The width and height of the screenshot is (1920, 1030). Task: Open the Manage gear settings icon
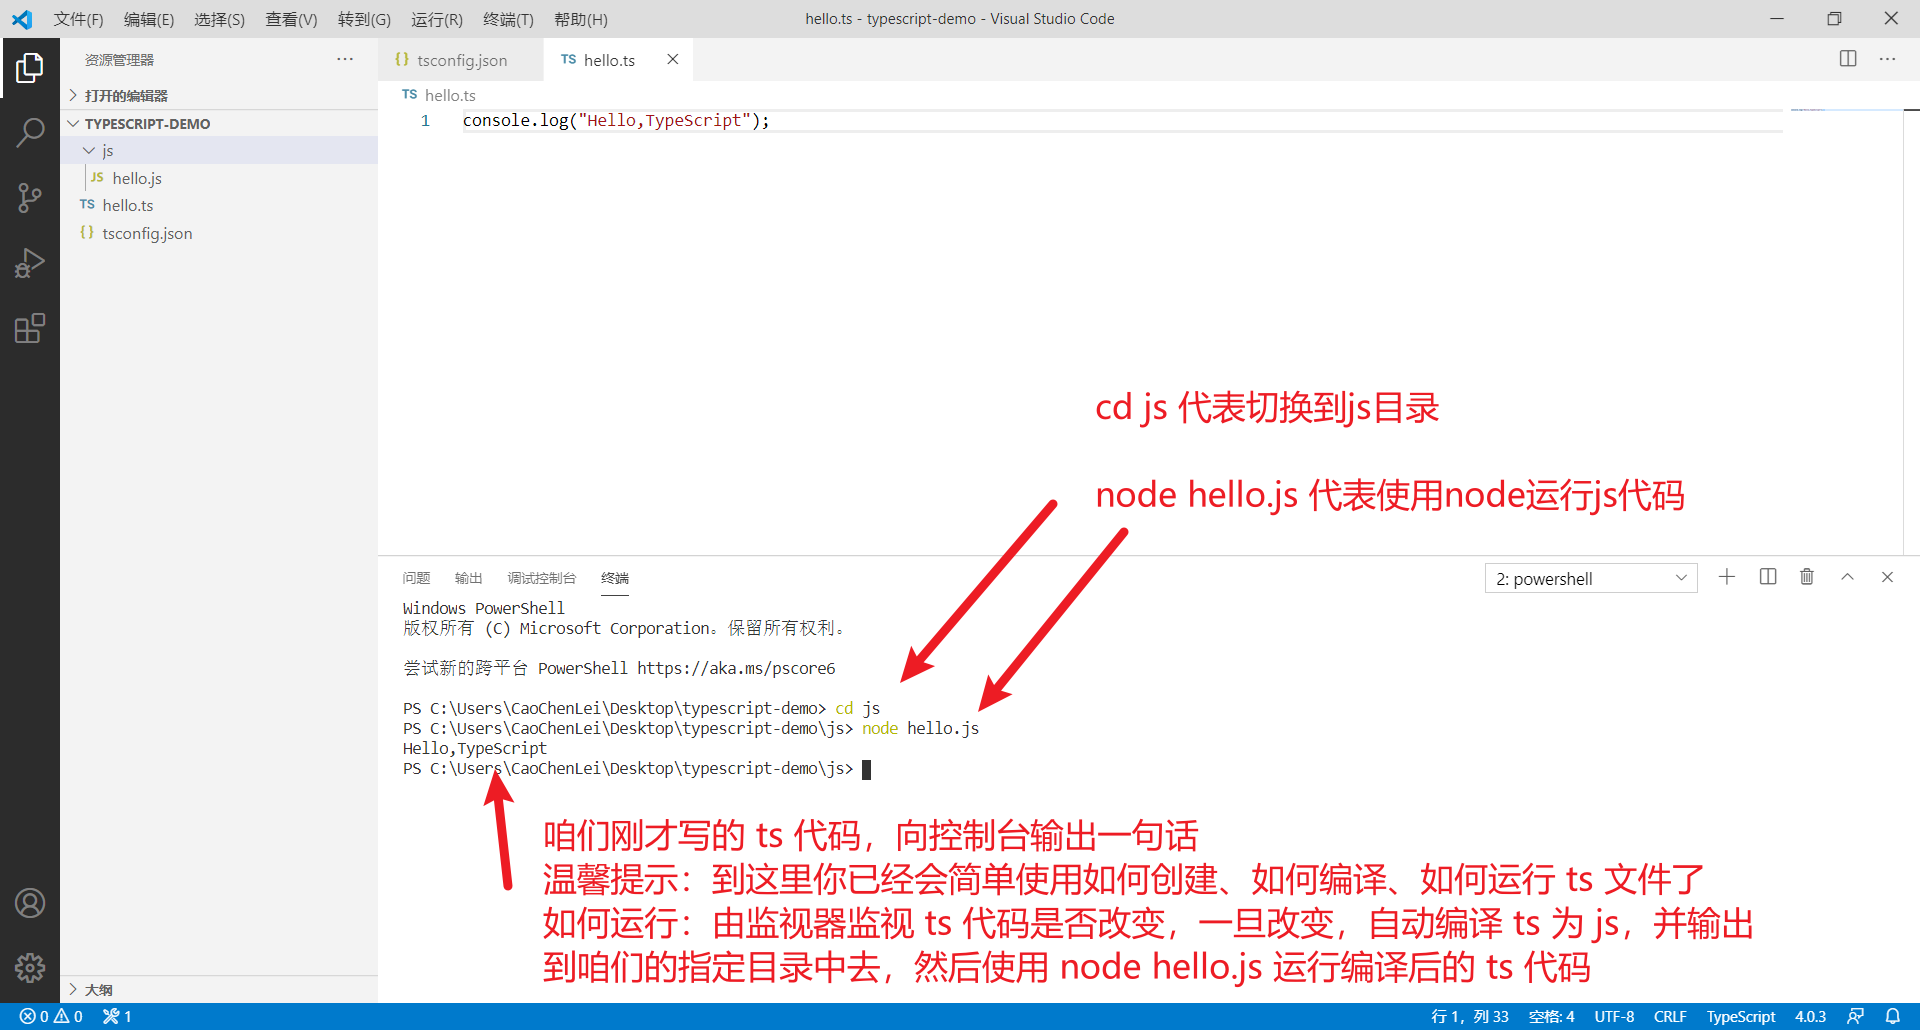point(30,968)
